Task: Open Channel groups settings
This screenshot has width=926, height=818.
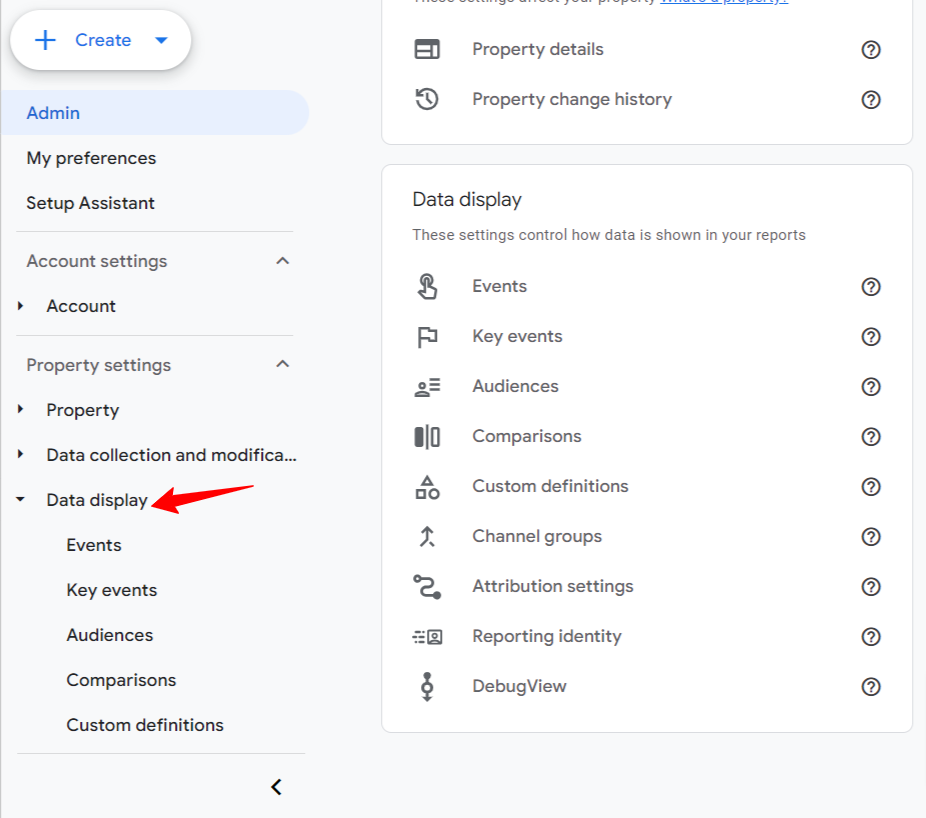Action: point(537,537)
